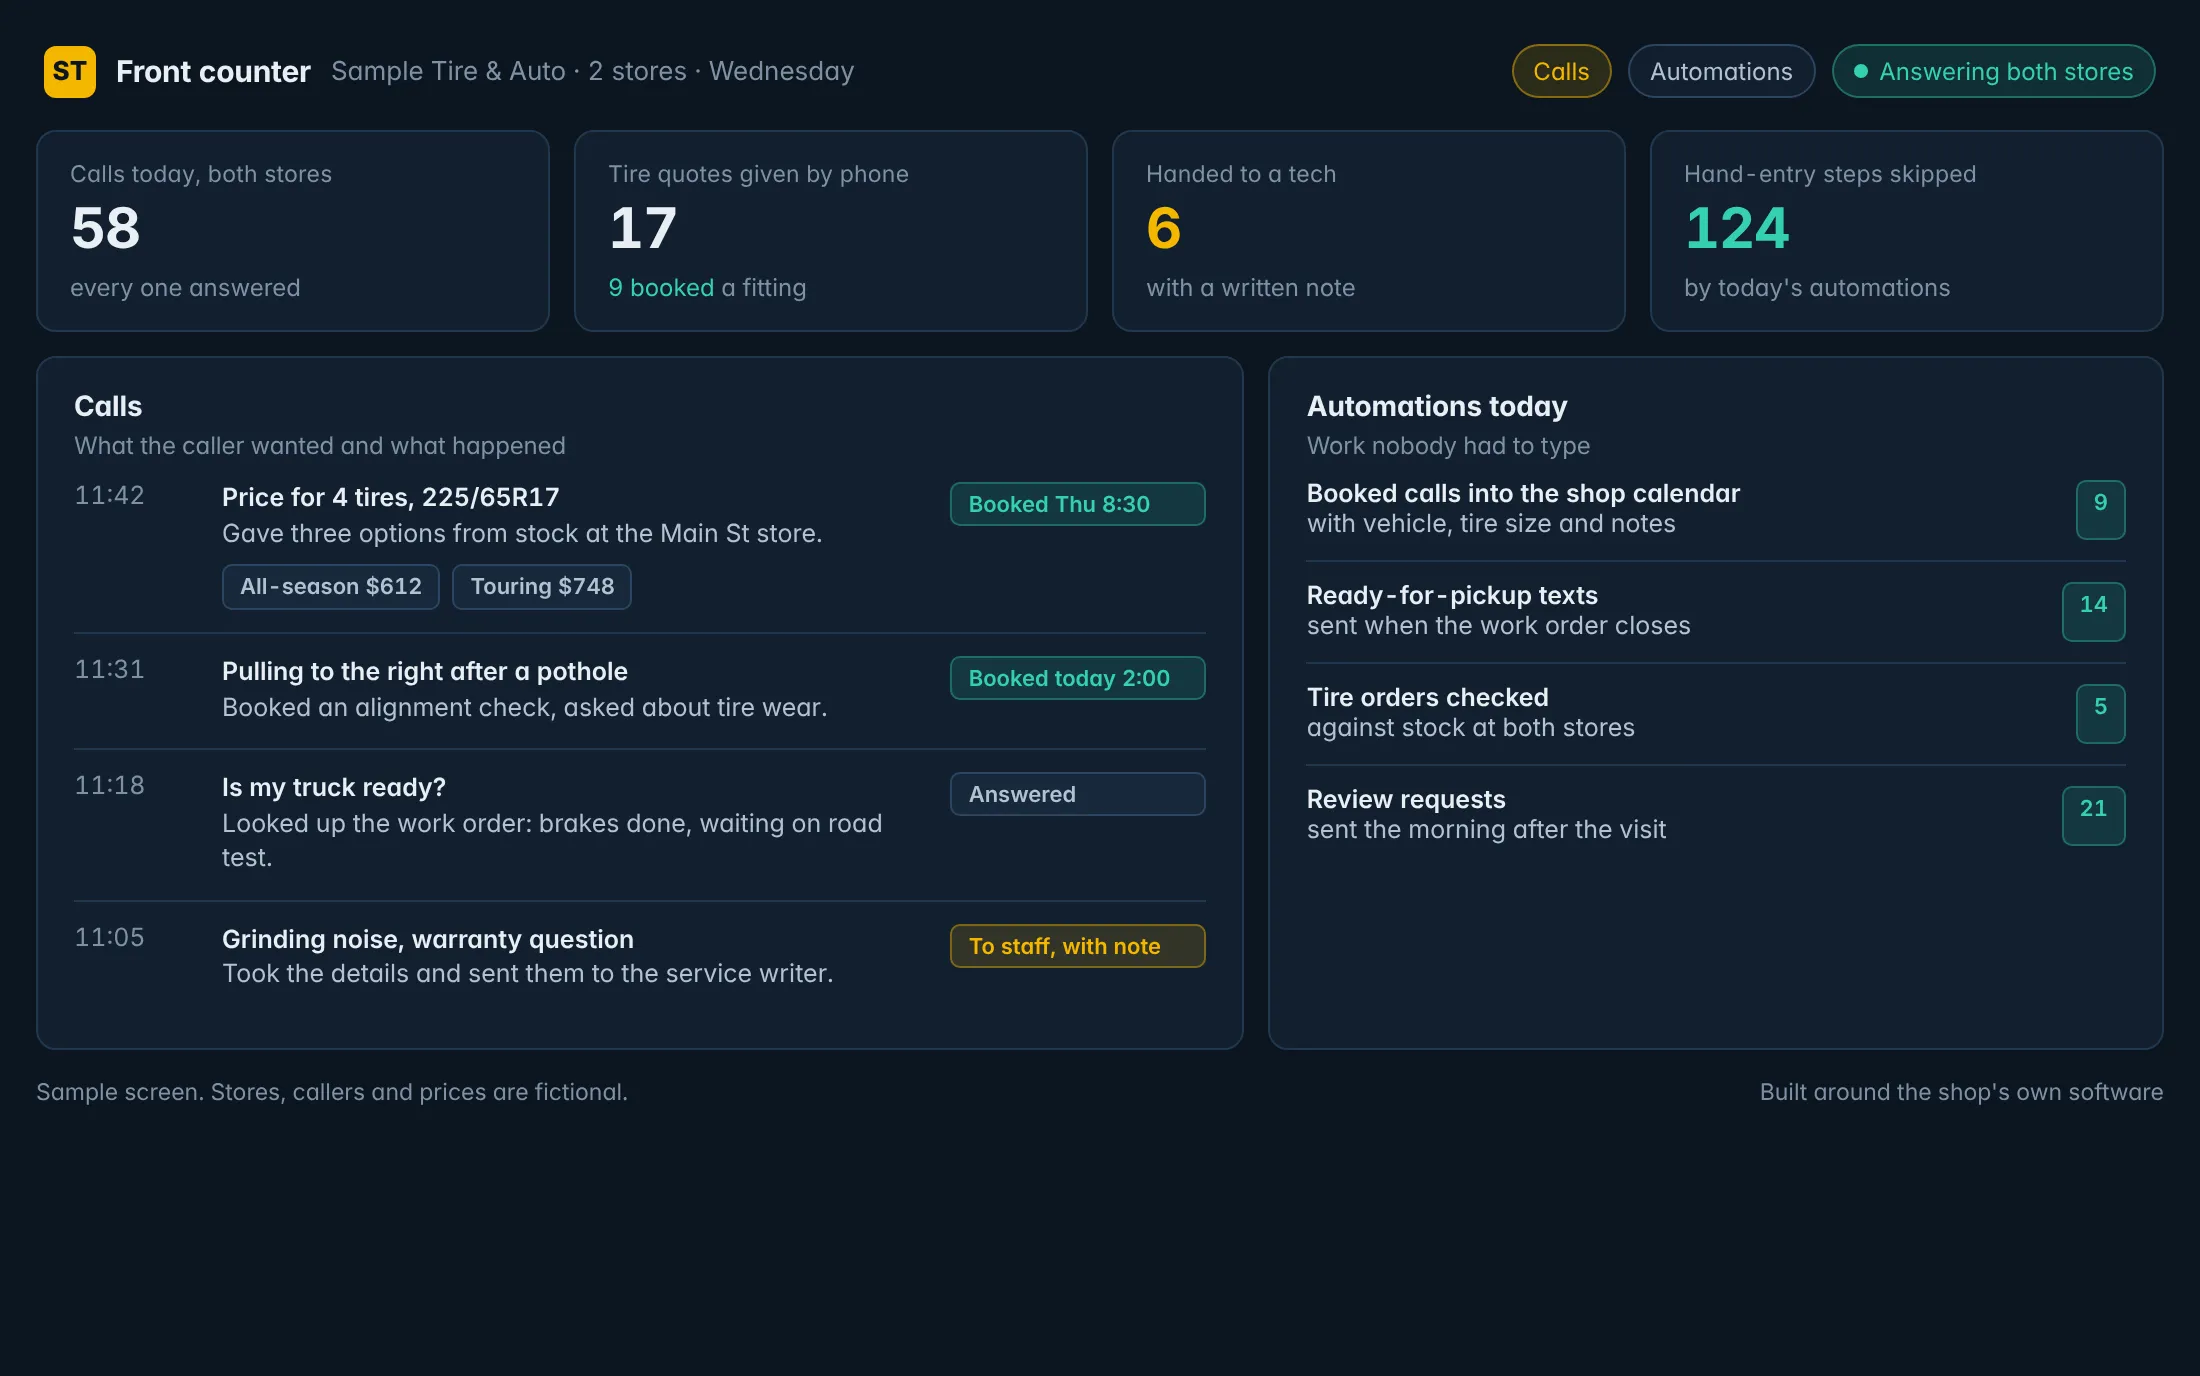Viewport: 2200px width, 1376px height.
Task: Open the Automations tab
Action: pos(1721,72)
